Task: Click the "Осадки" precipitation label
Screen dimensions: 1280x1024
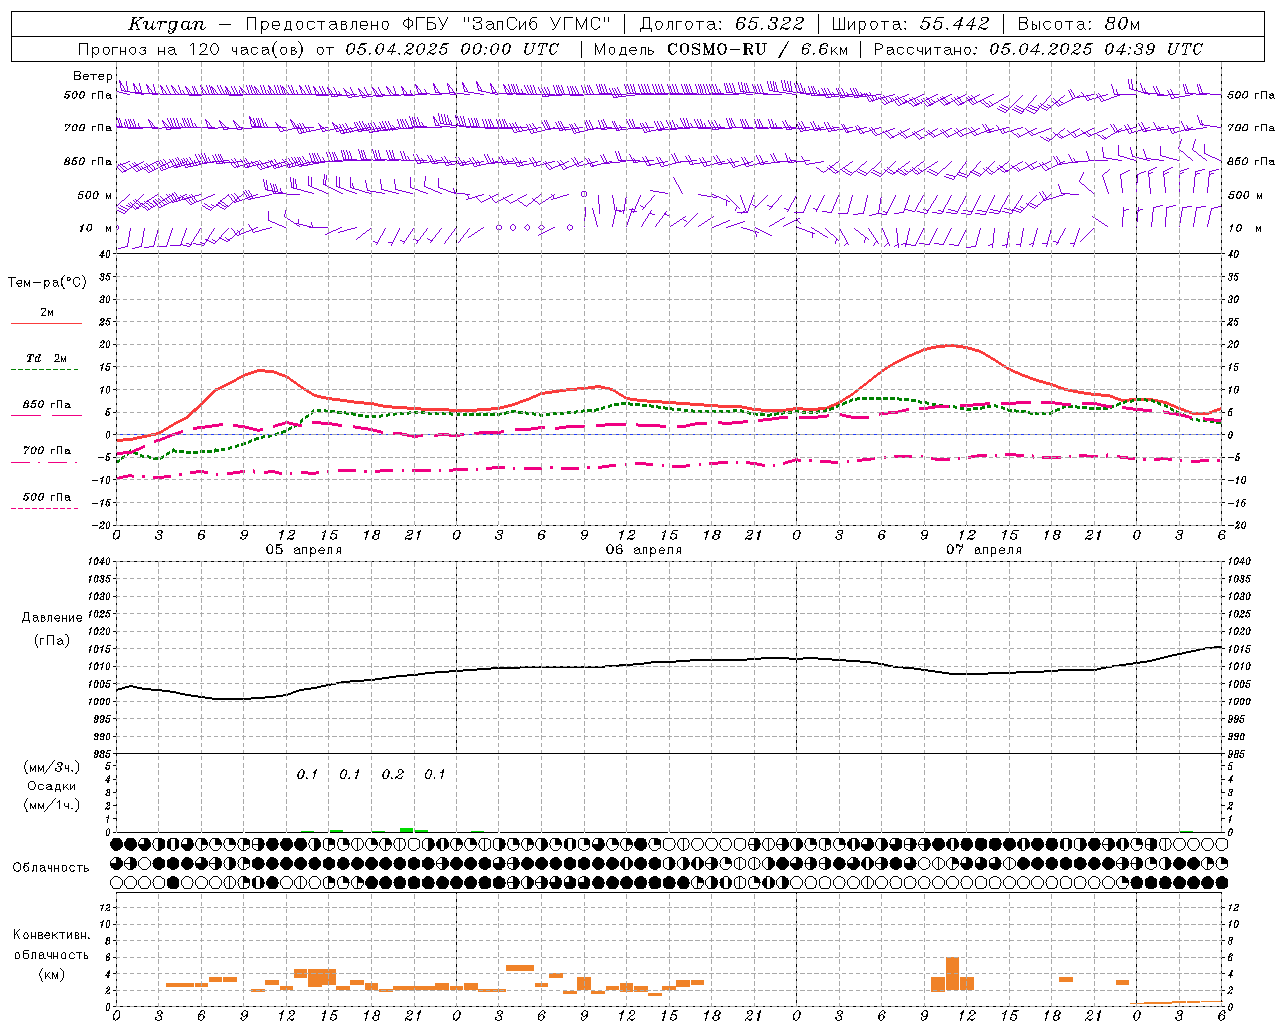Action: click(52, 786)
